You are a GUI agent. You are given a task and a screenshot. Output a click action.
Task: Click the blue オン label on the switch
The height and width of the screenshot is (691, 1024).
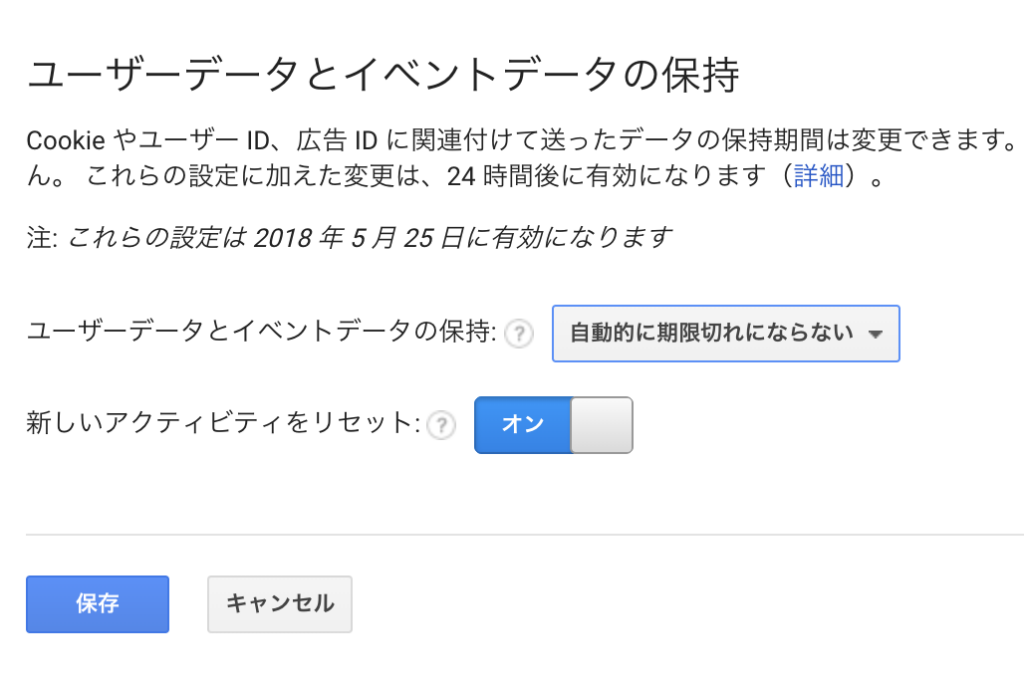coord(522,425)
